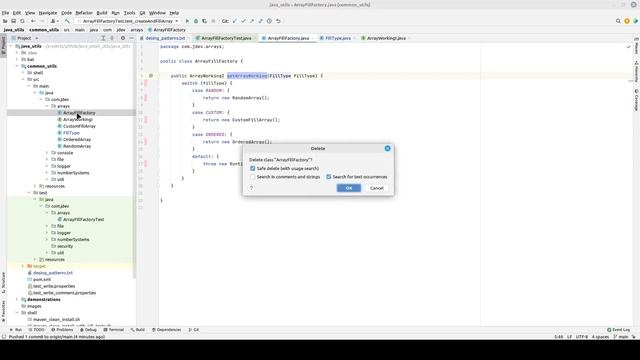
Task: Open the TODO tool window
Action: pos(36,330)
